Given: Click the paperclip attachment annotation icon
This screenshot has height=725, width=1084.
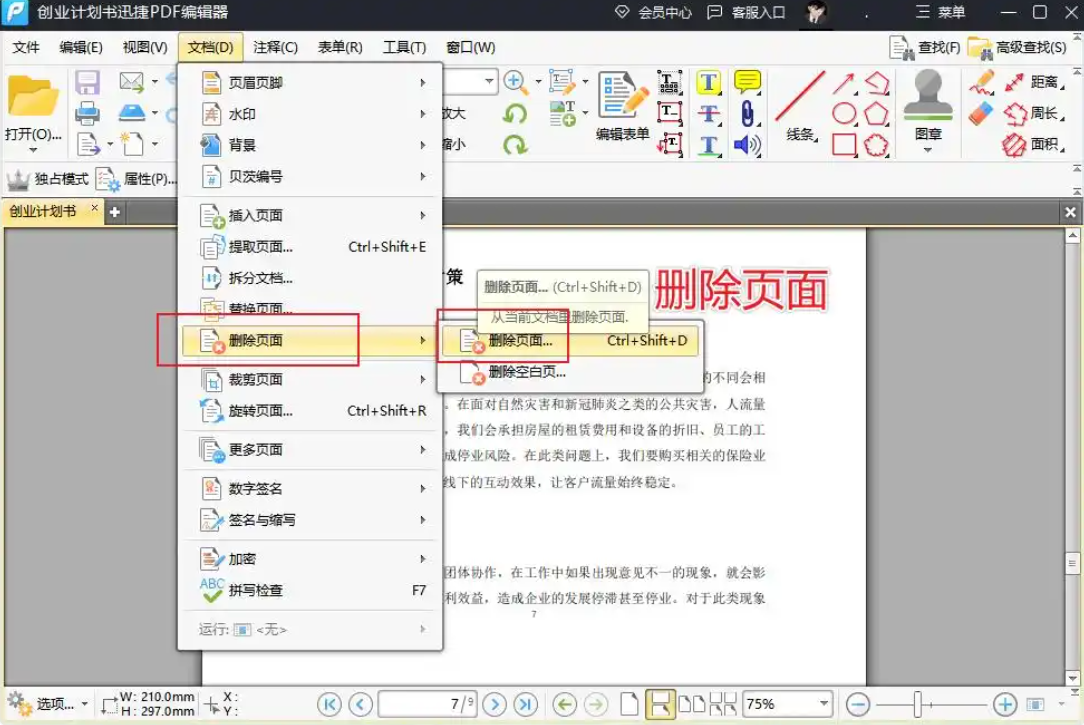Looking at the screenshot, I should [x=748, y=113].
